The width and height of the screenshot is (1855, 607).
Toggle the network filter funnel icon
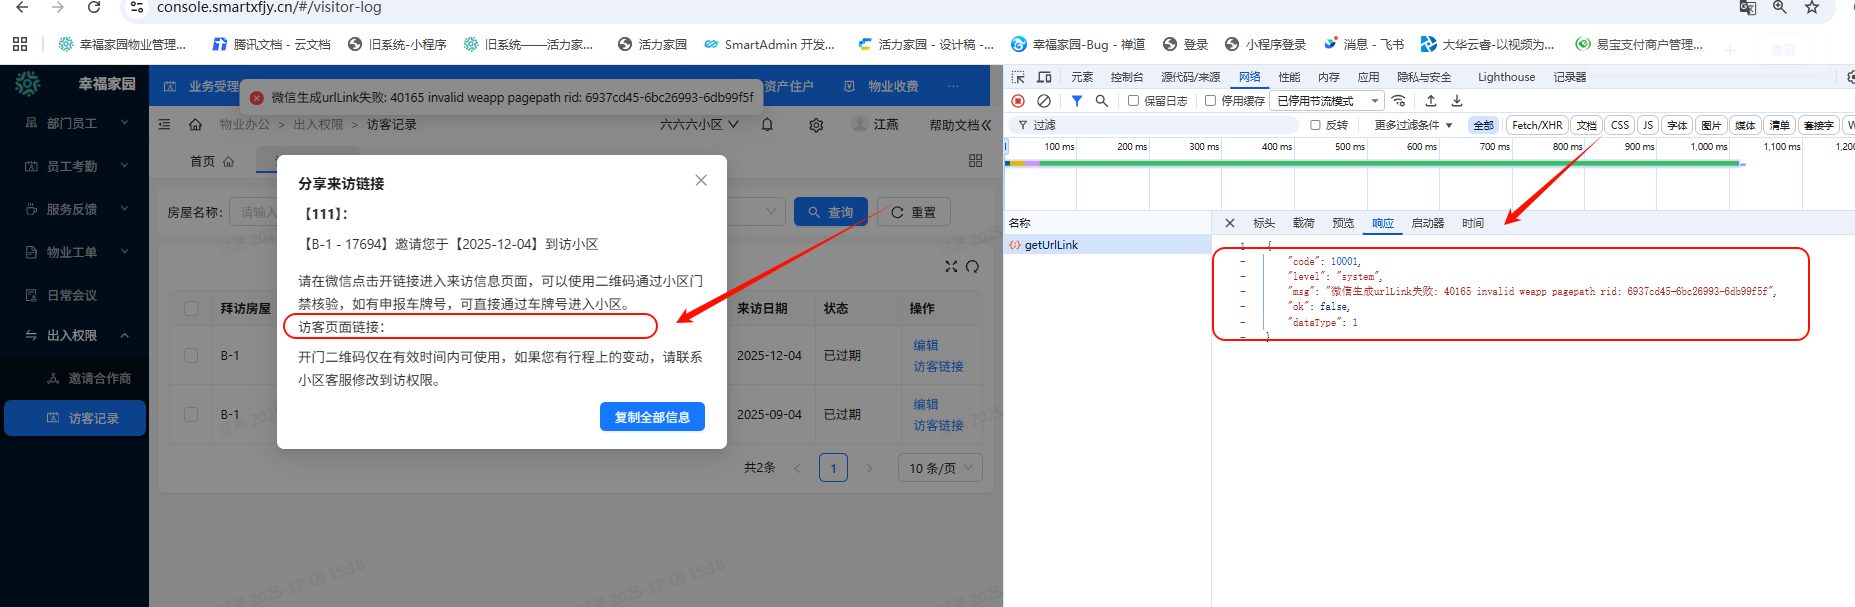(1077, 101)
